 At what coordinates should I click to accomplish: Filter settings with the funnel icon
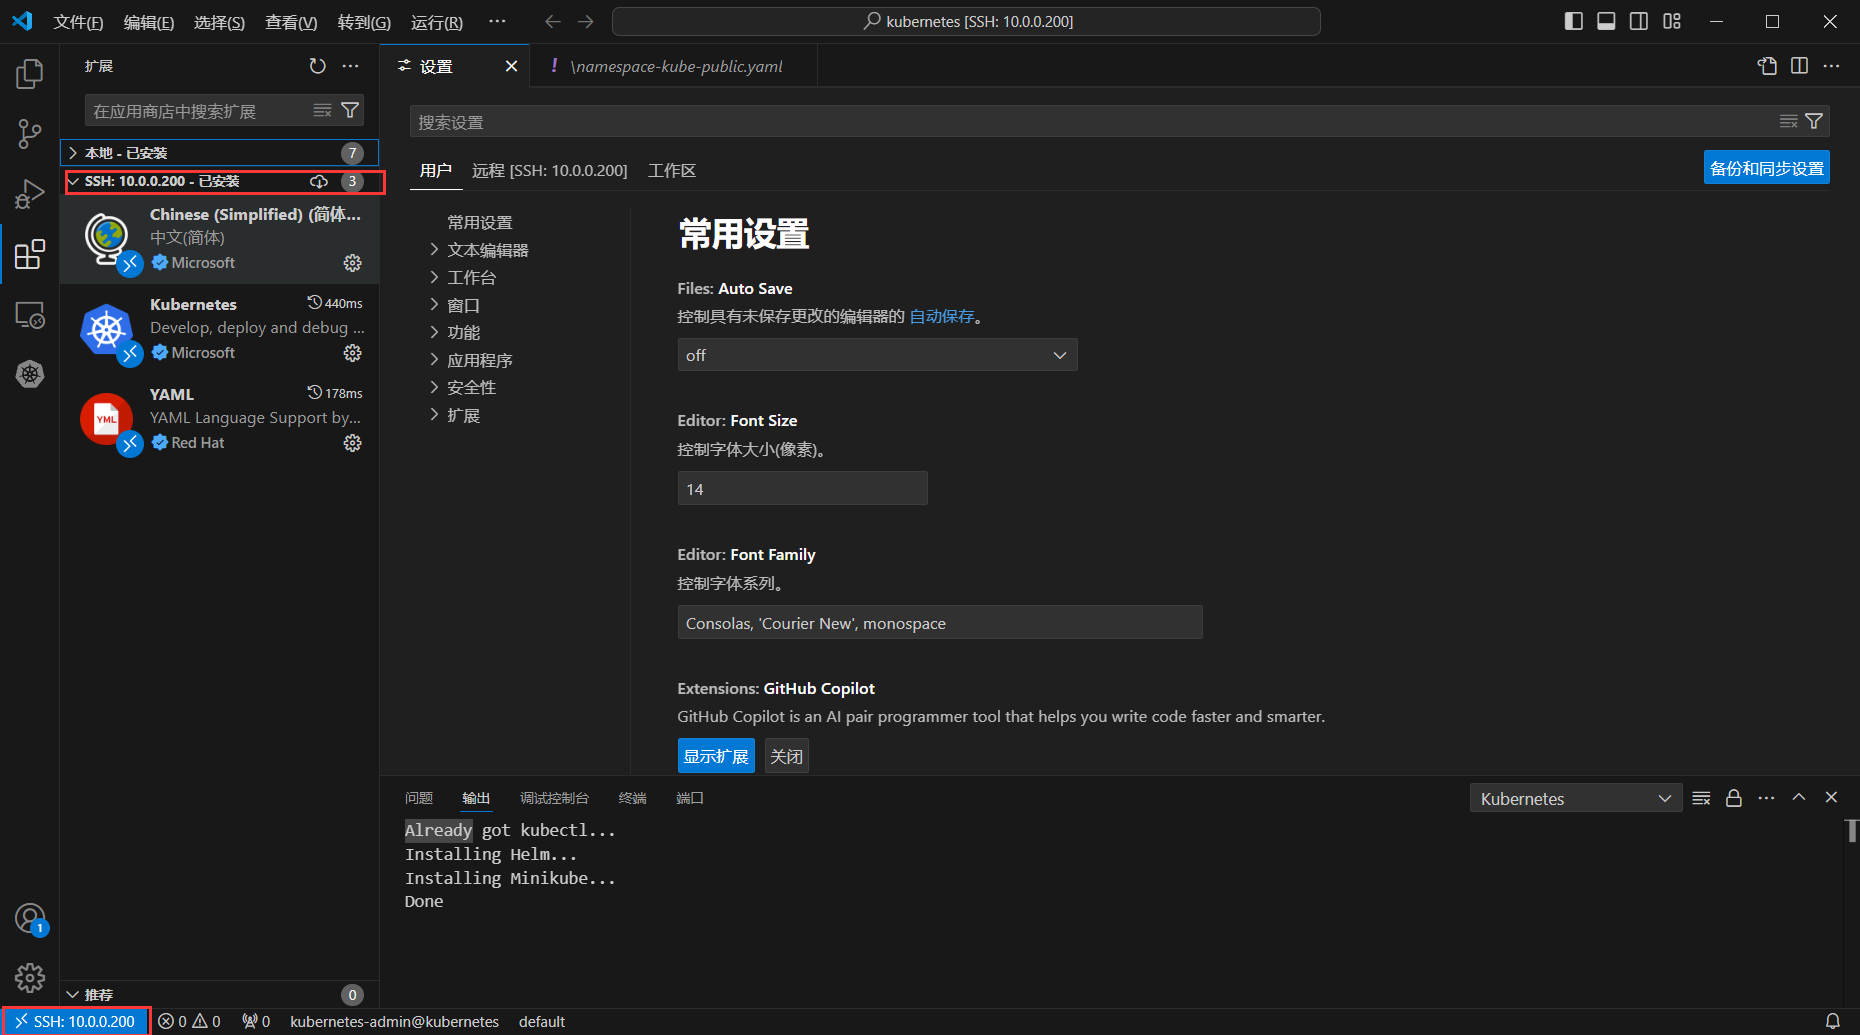click(x=1814, y=121)
